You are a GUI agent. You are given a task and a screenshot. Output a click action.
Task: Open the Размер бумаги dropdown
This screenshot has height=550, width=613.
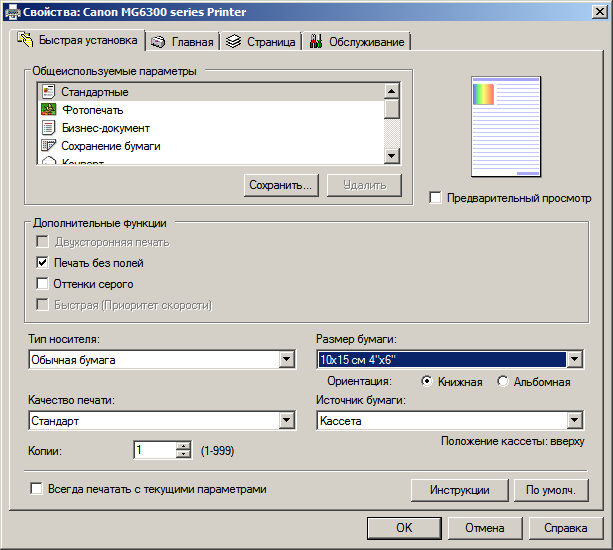(574, 359)
